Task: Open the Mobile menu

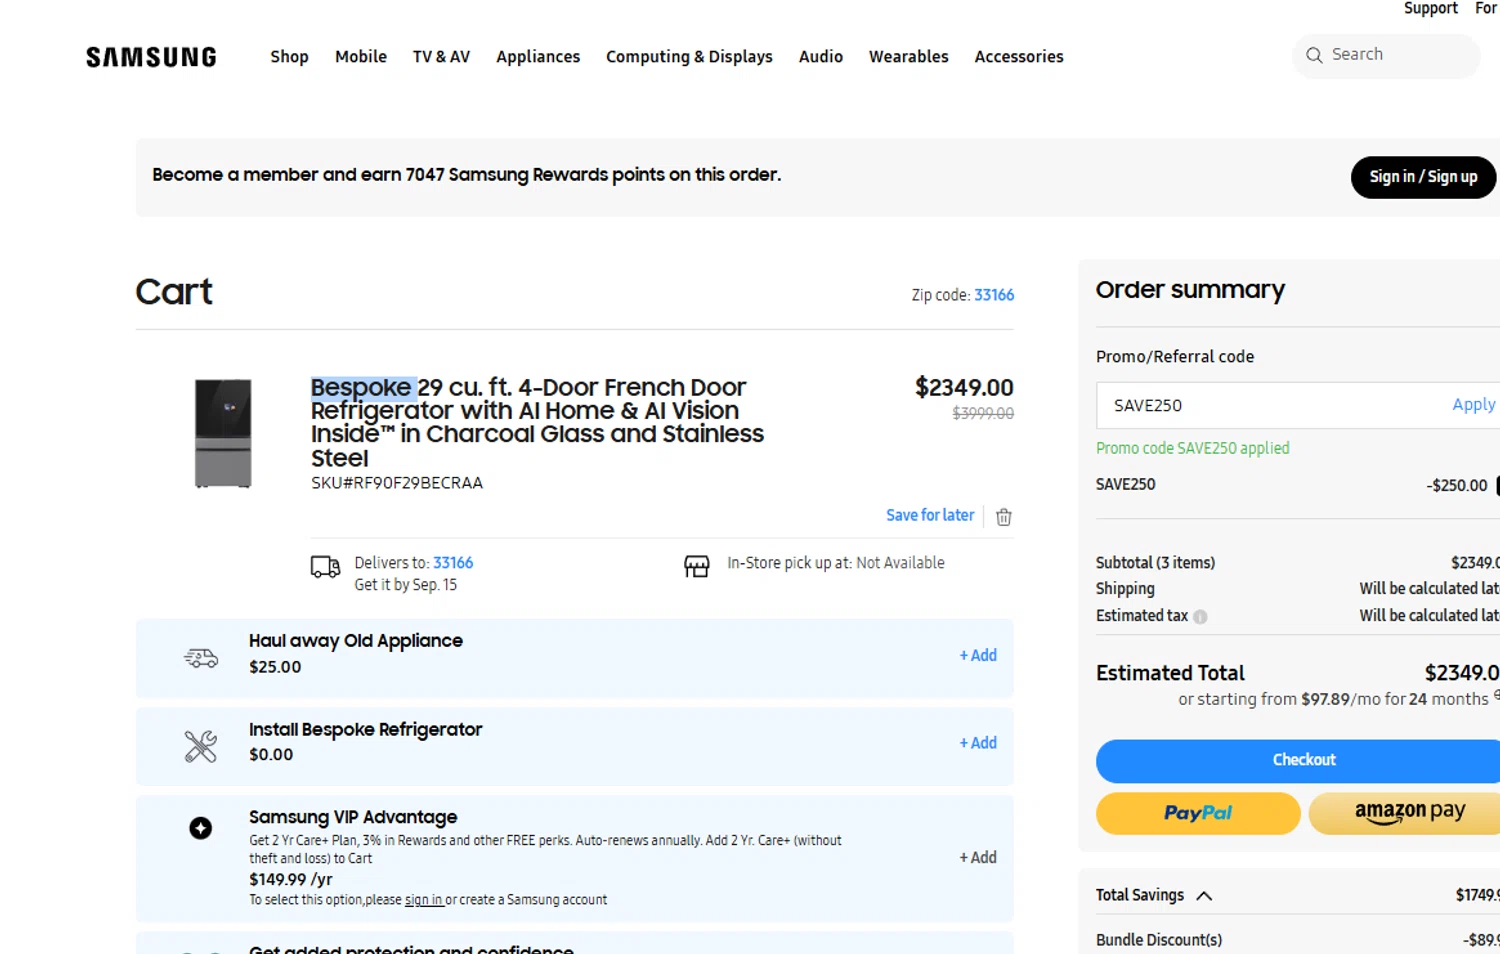Action: 361,57
